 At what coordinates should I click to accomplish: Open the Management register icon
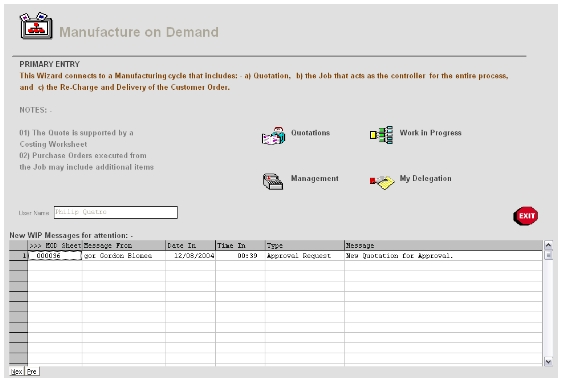click(x=273, y=181)
